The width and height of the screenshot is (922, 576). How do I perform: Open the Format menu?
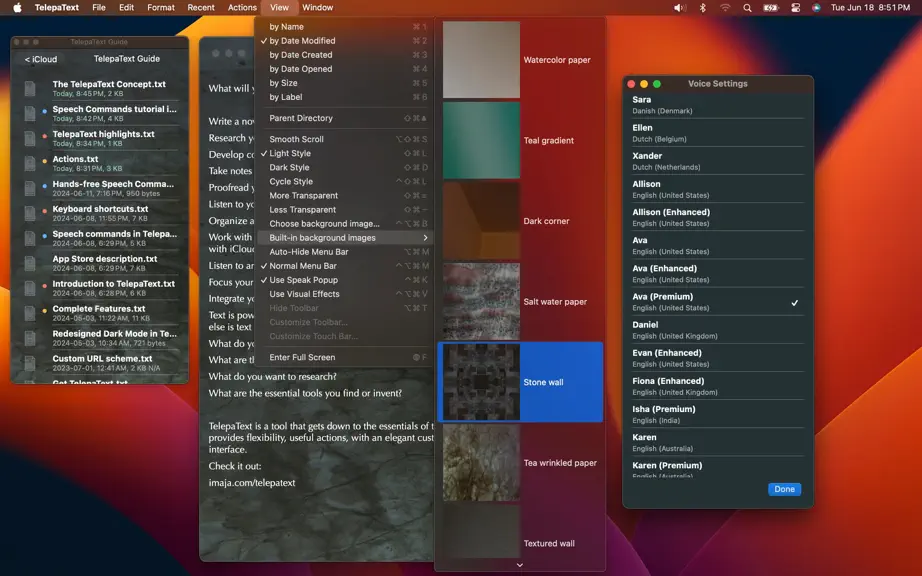point(161,8)
